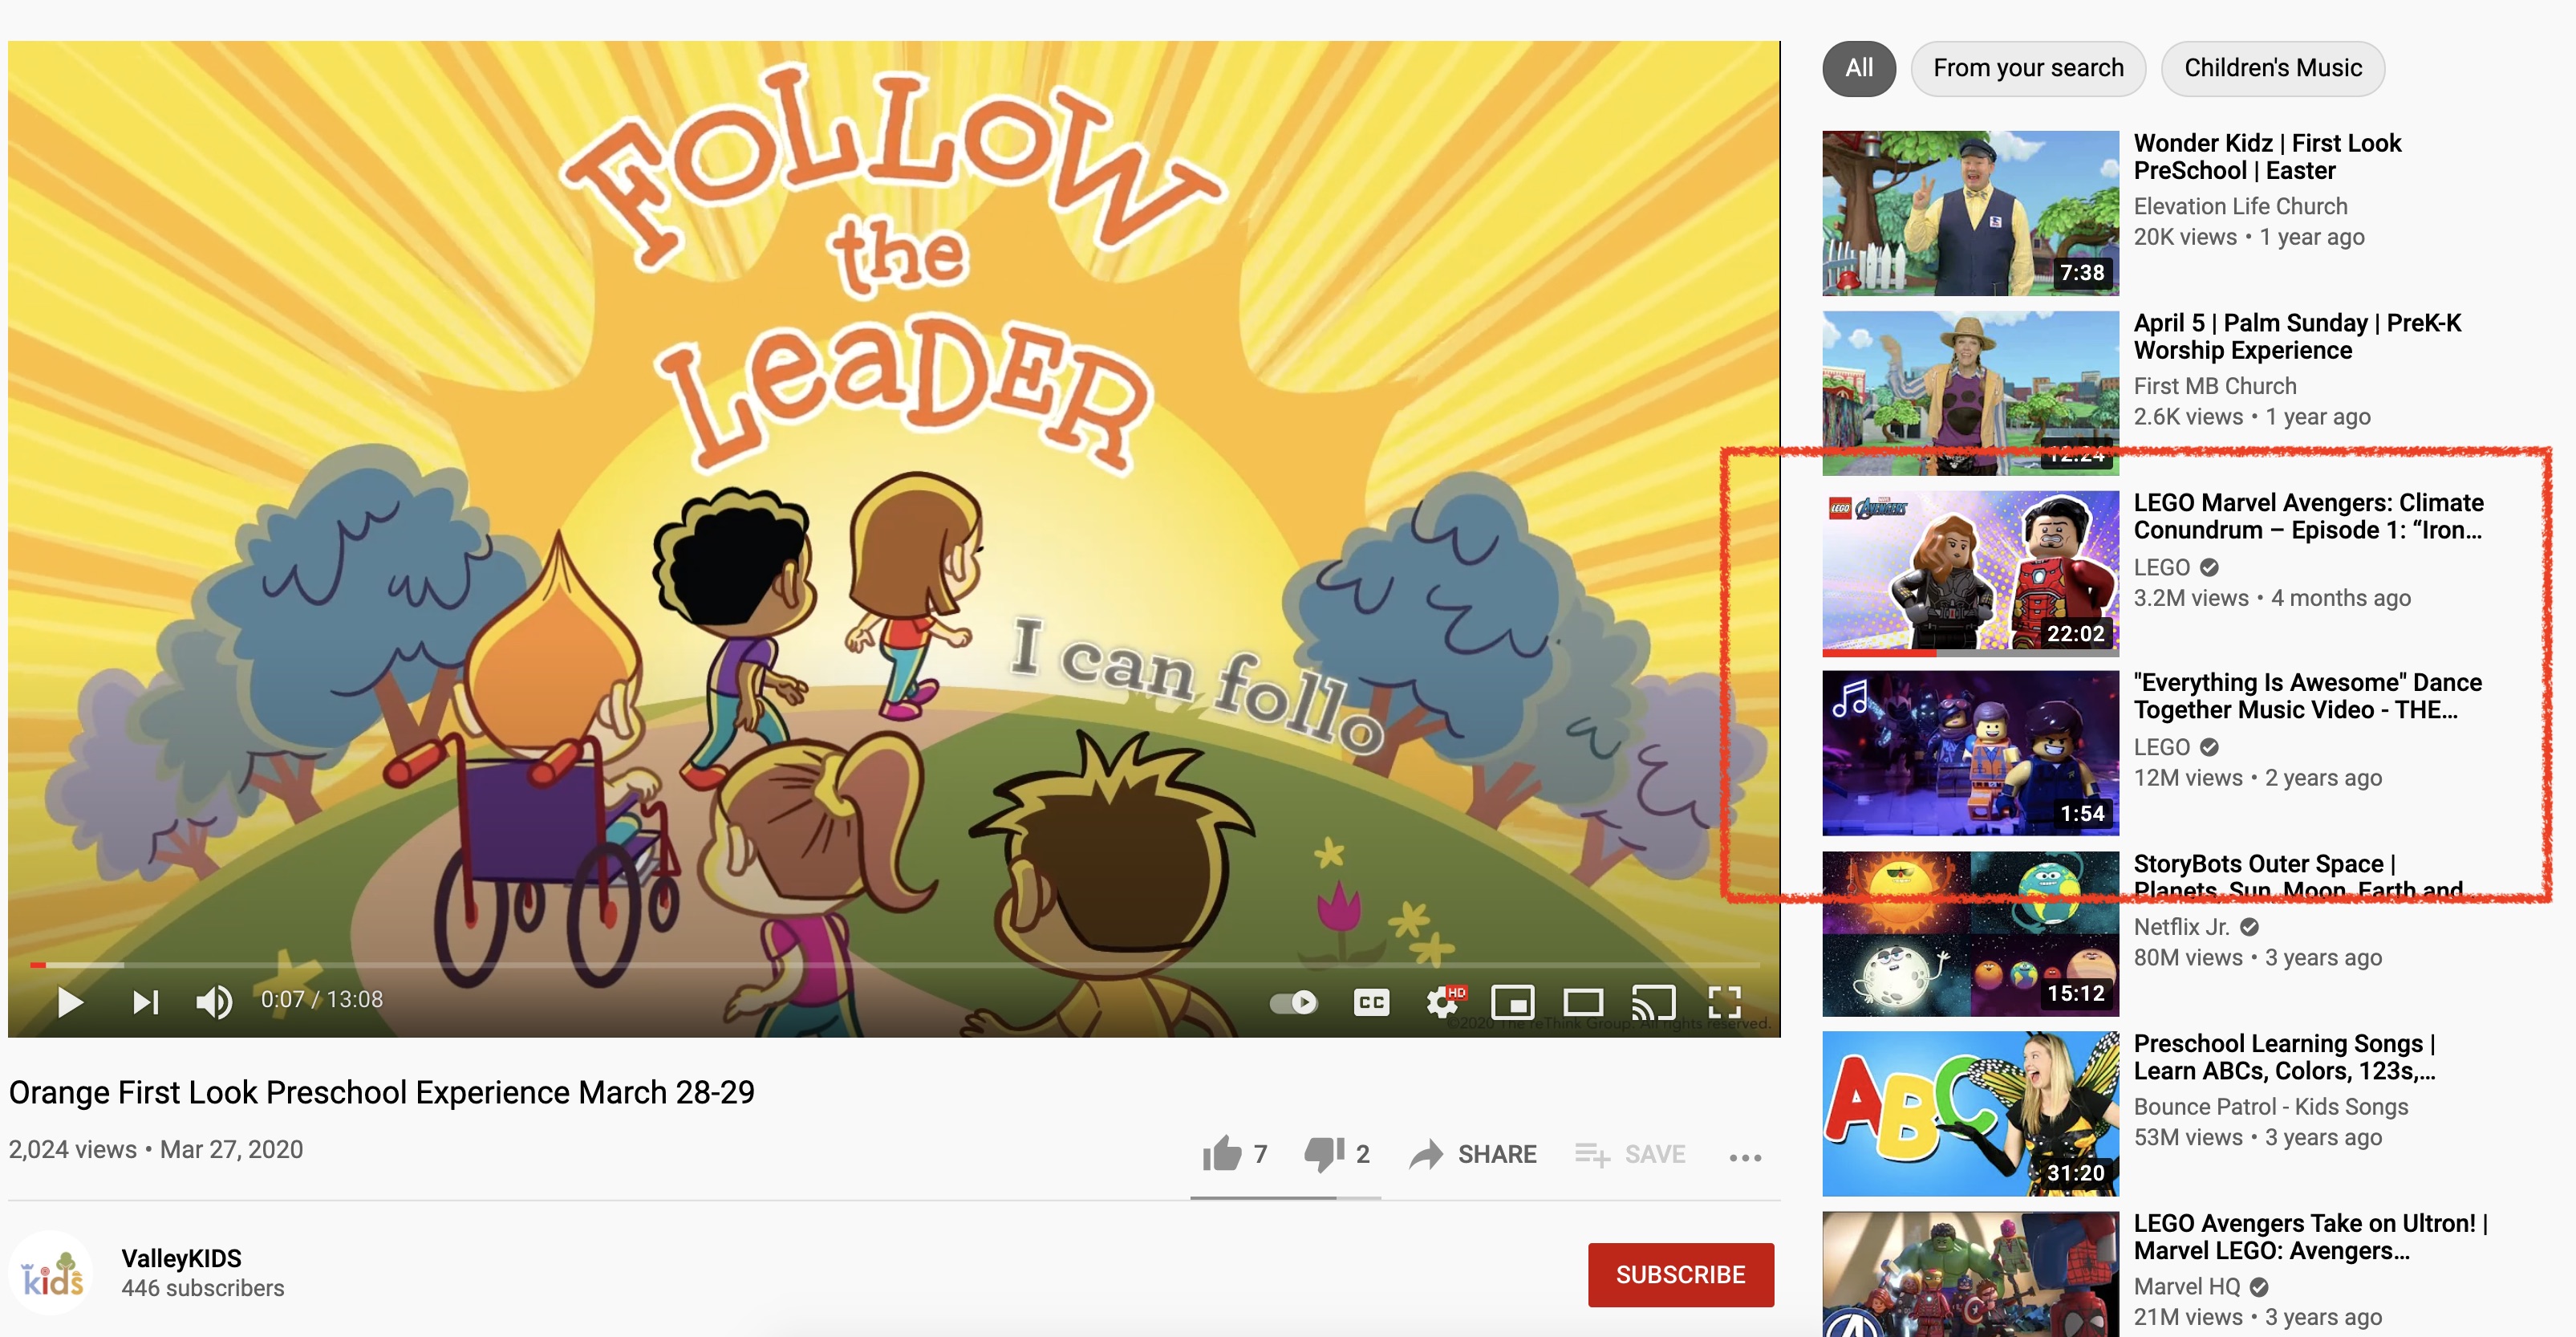Open the miniplayer
Screen dimensions: 2576x1337
point(1512,1002)
